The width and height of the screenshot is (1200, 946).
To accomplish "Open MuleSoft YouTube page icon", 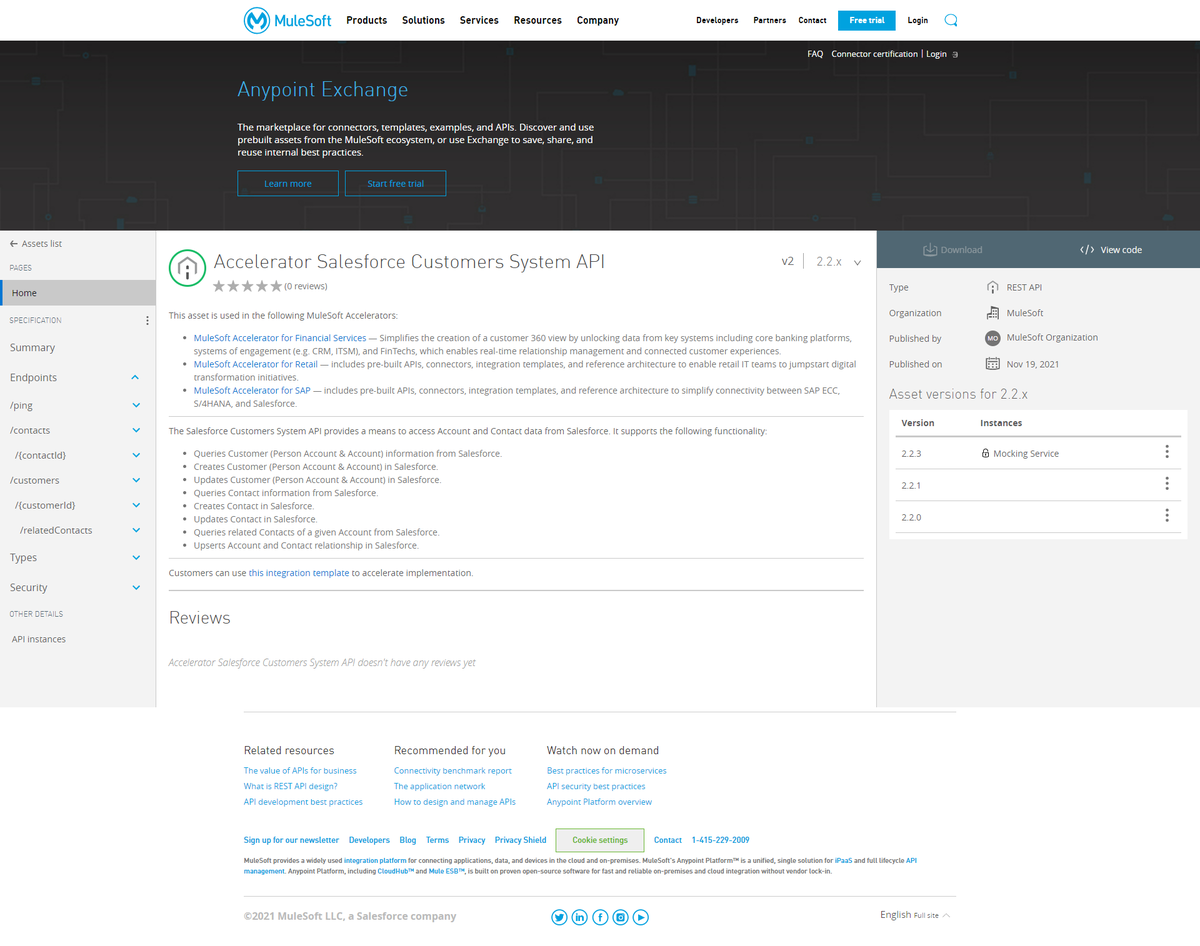I will (x=641, y=917).
